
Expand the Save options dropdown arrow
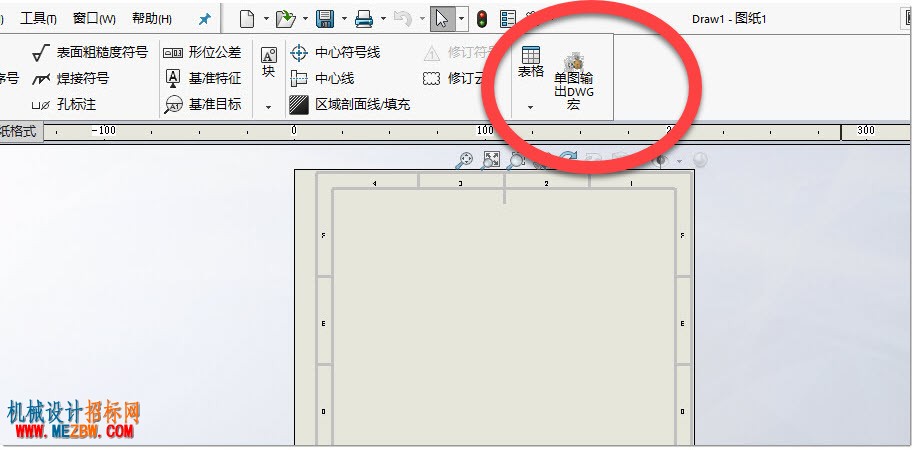pos(344,19)
